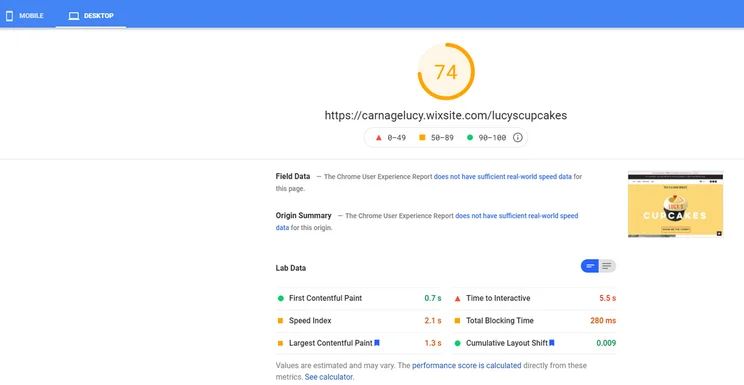744x385 pixels.
Task: Click the orange square beside Largest Contentful Paint
Action: [280, 343]
